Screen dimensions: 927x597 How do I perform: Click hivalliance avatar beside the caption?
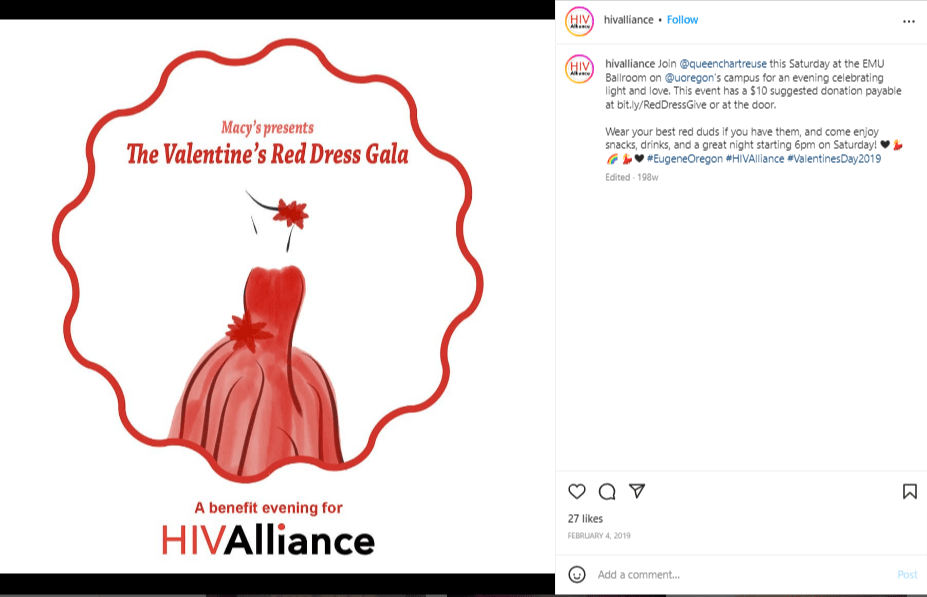coord(579,69)
